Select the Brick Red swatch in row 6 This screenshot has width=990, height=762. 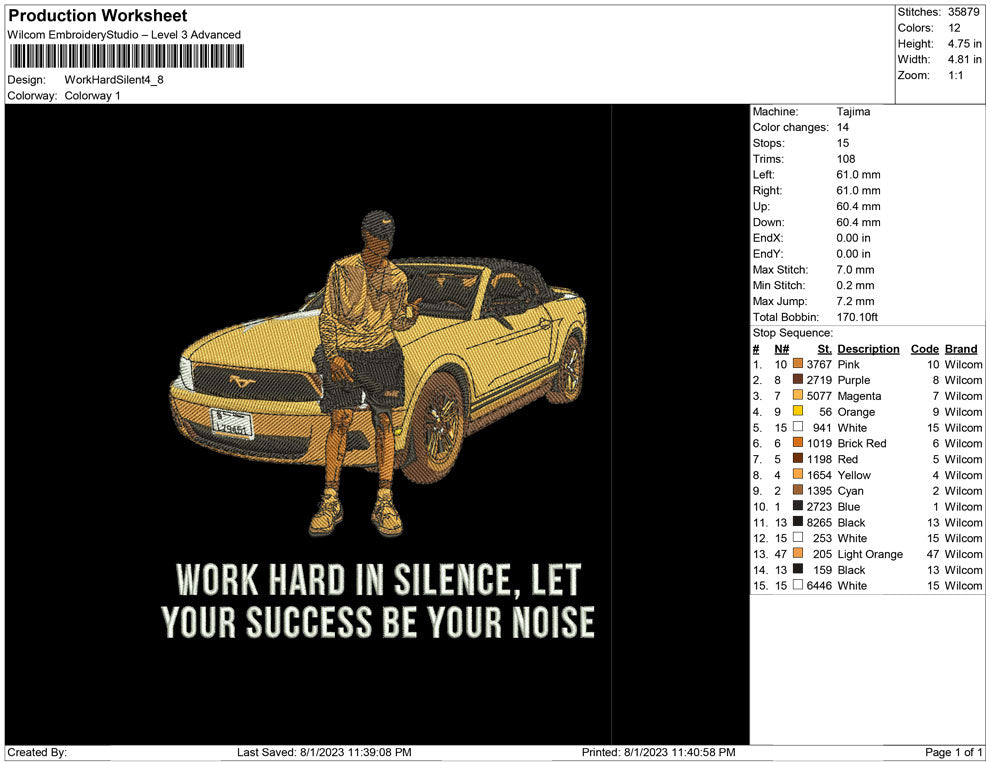pyautogui.click(x=798, y=443)
